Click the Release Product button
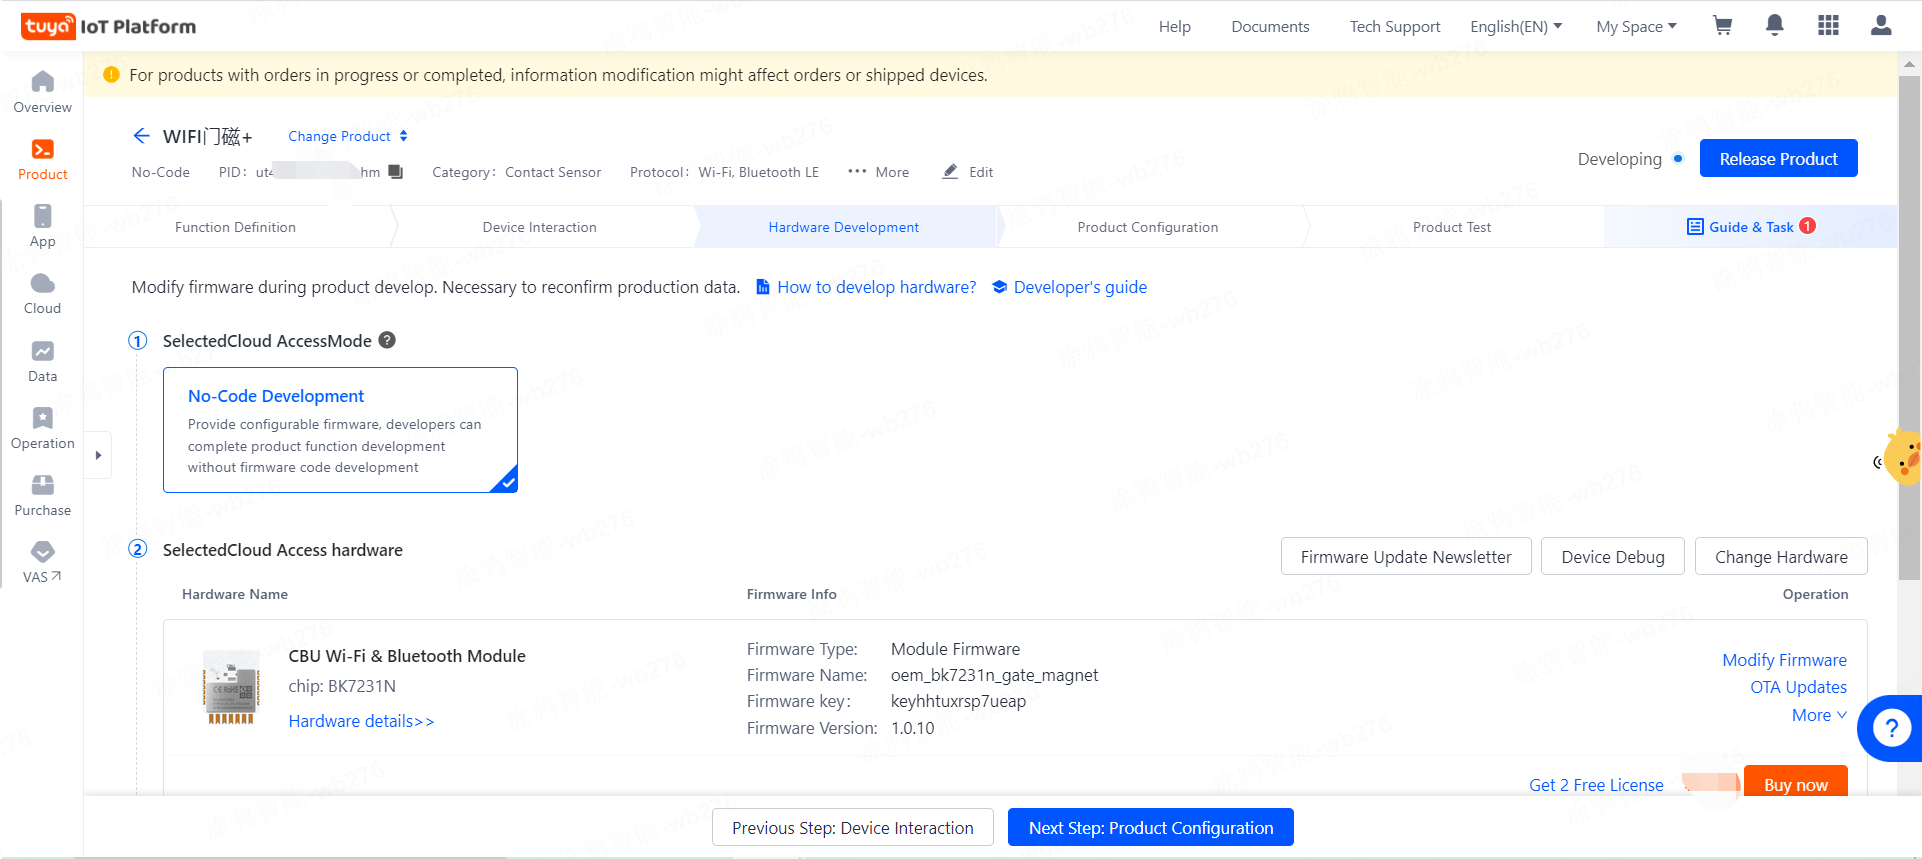Image resolution: width=1922 pixels, height=859 pixels. 1779,159
